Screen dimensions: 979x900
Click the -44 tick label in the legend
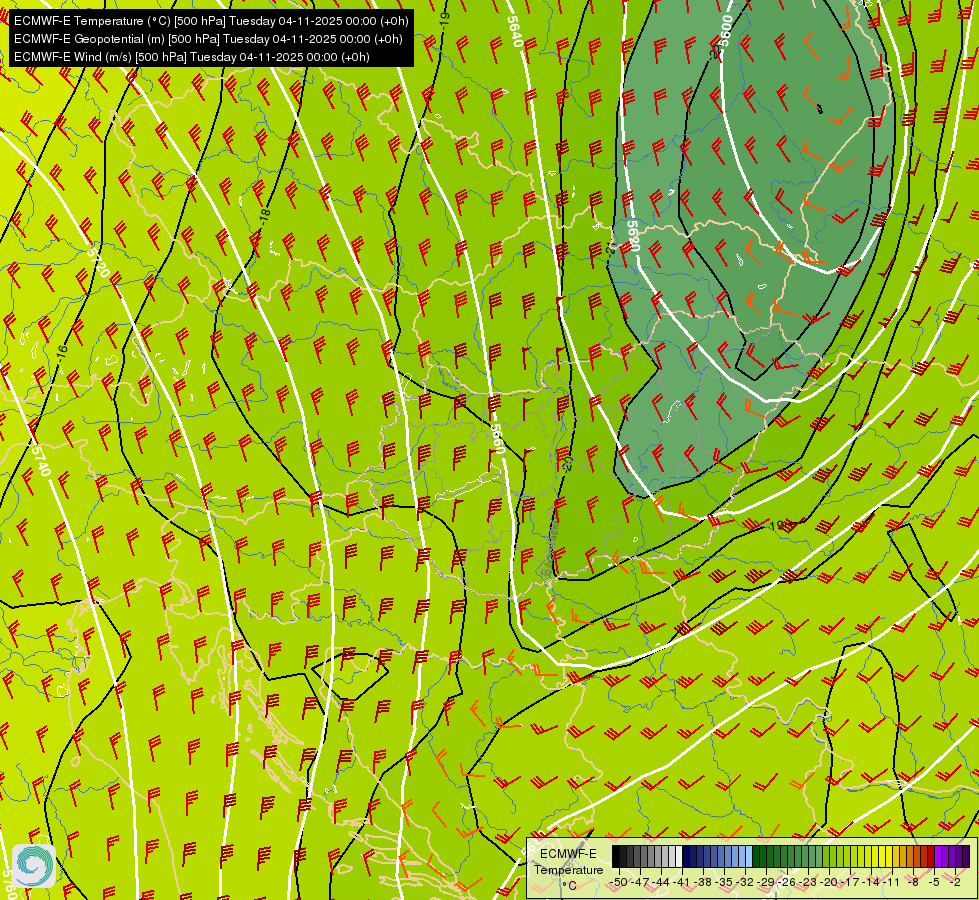(661, 882)
